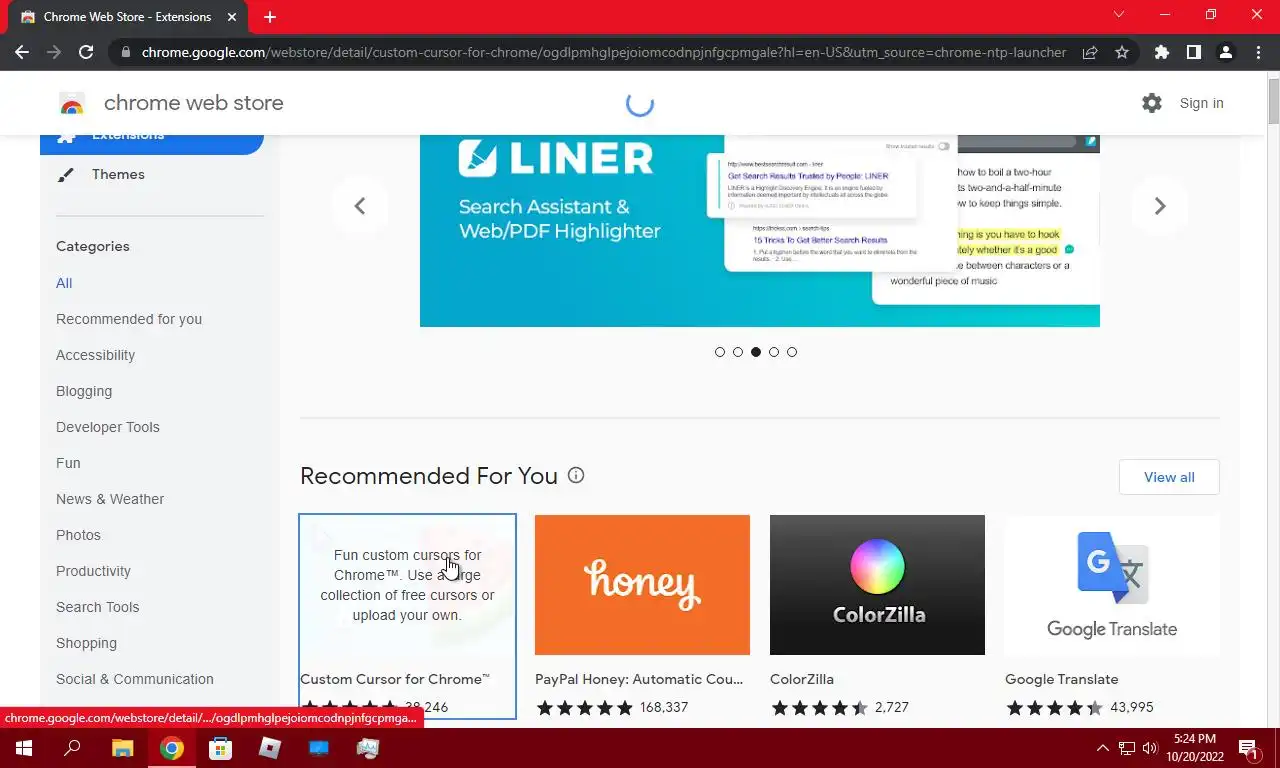Open a new tab with the plus button
Image resolution: width=1280 pixels, height=768 pixels.
(x=270, y=17)
